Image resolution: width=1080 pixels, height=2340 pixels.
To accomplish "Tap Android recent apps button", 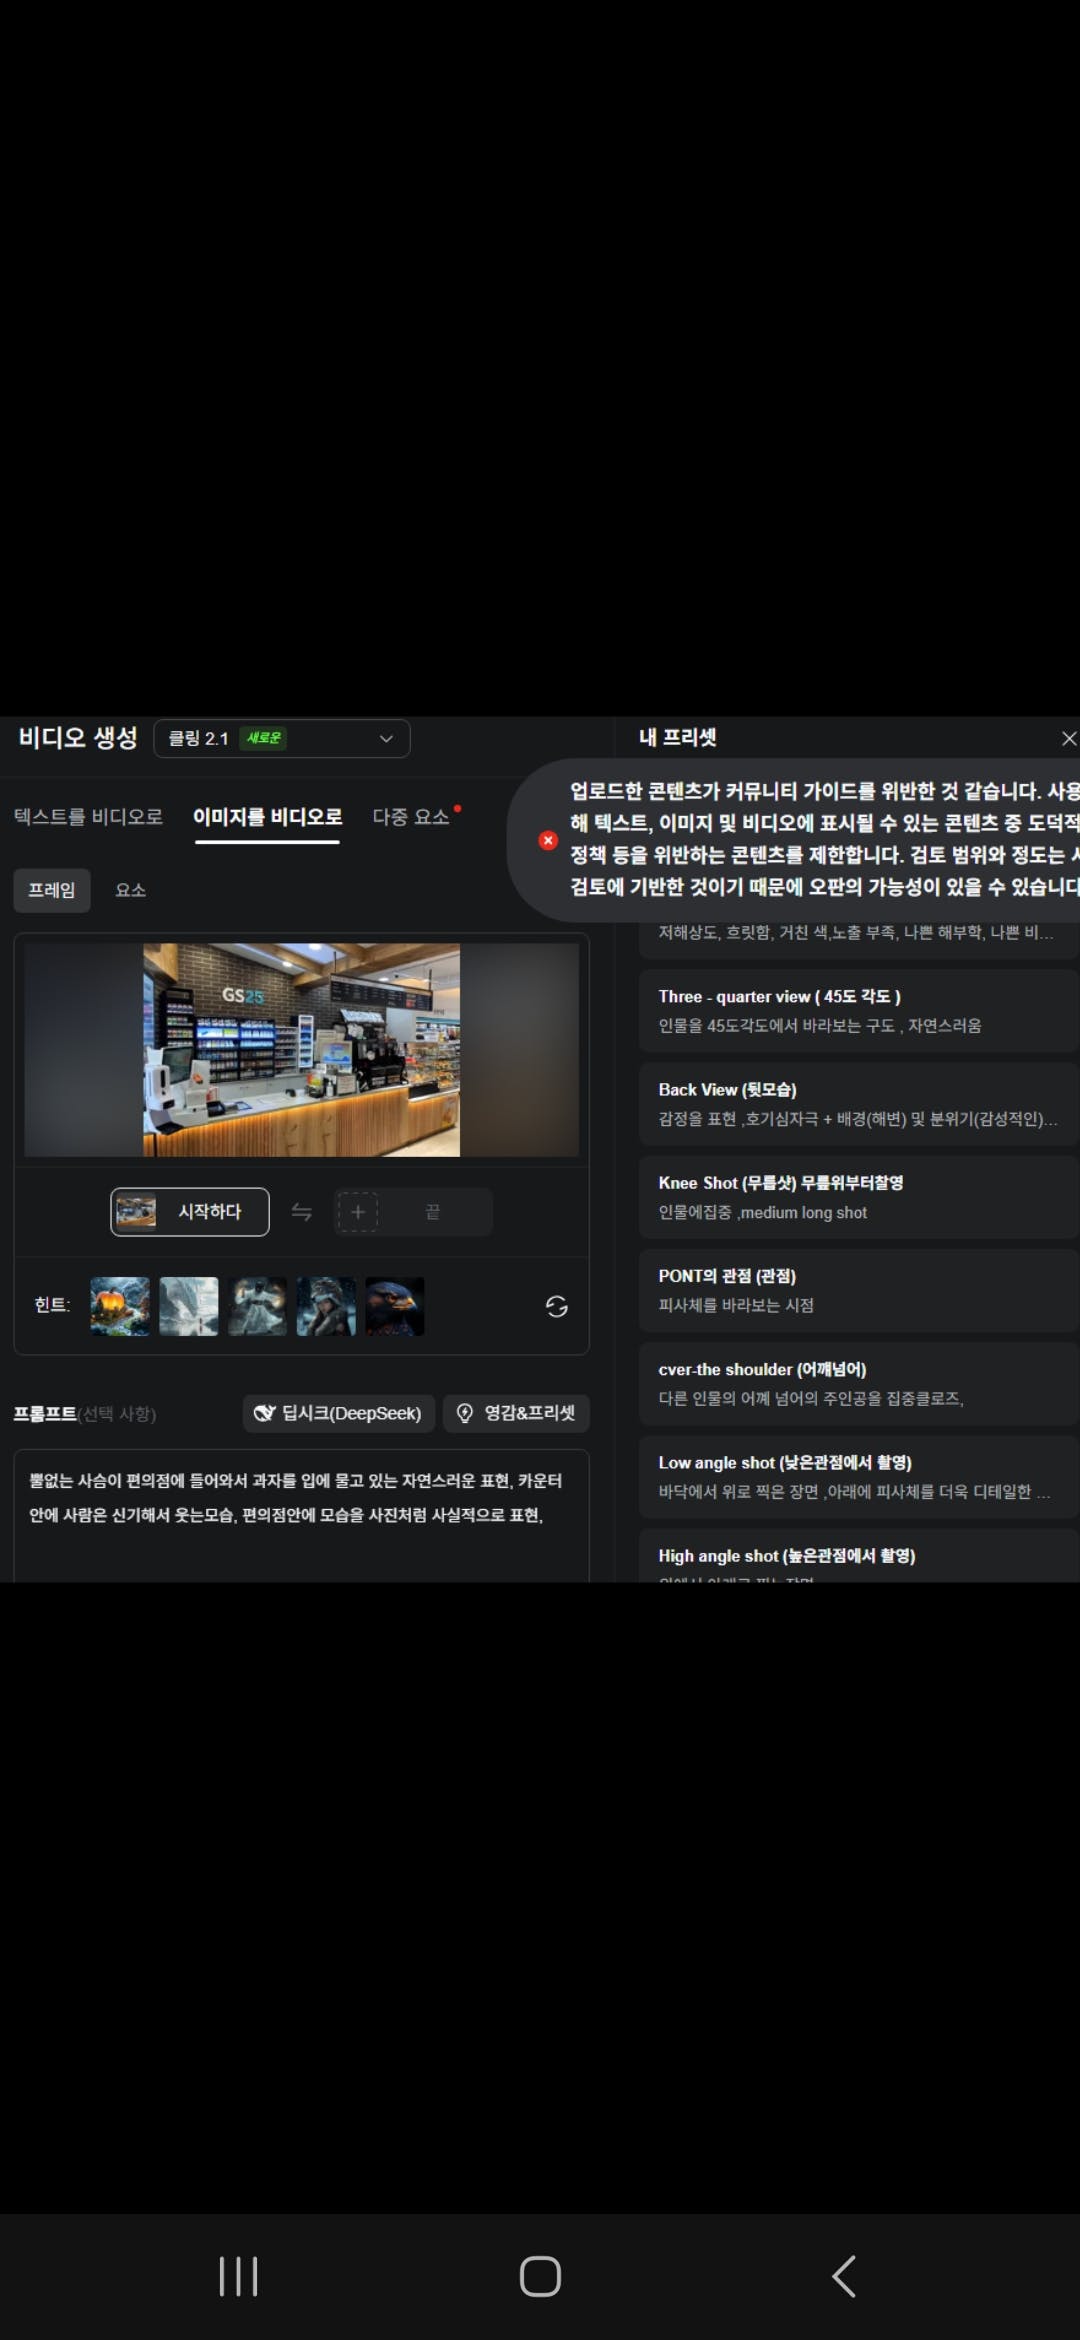I will 238,2276.
